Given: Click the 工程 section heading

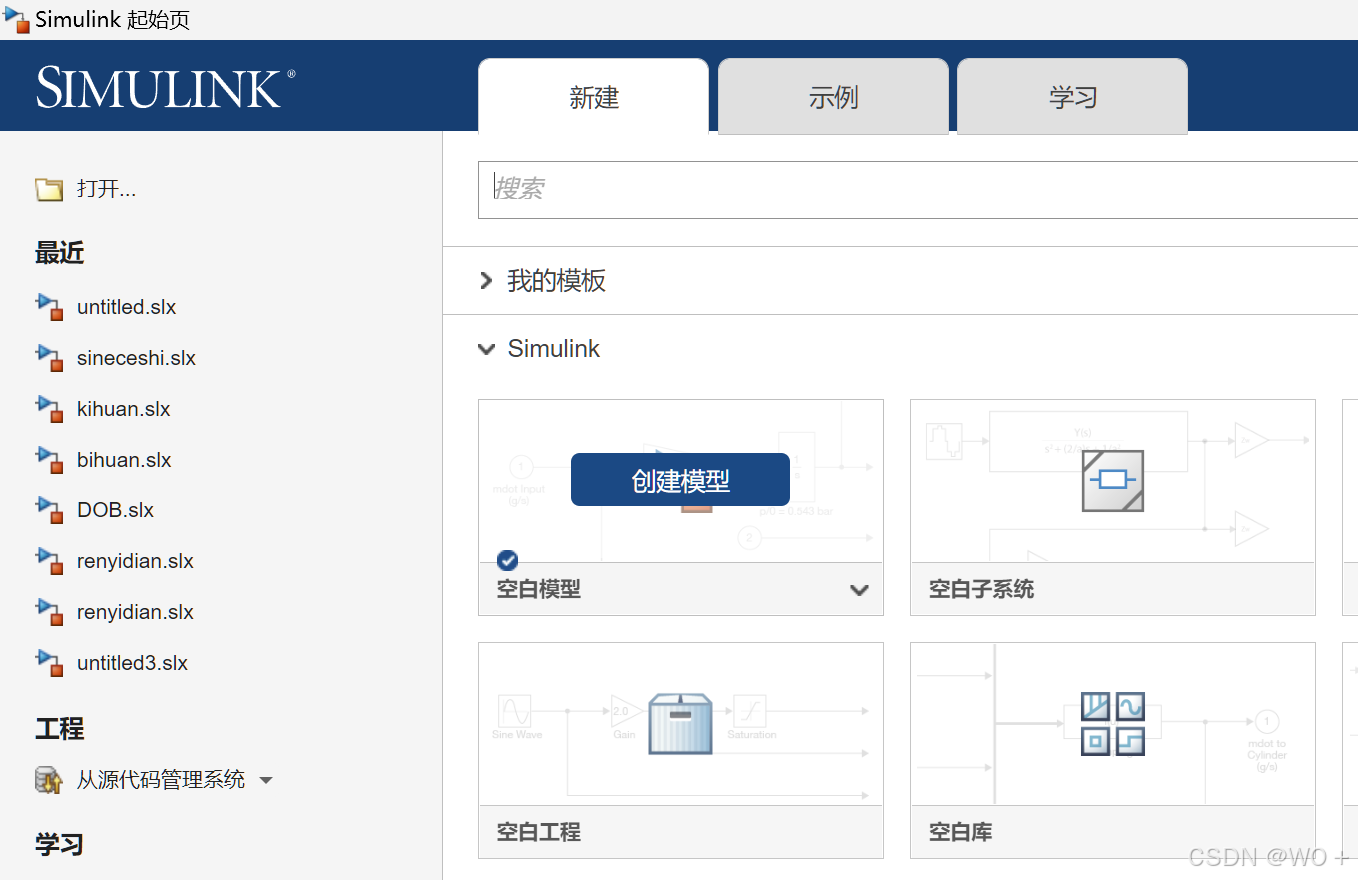Looking at the screenshot, I should (60, 729).
